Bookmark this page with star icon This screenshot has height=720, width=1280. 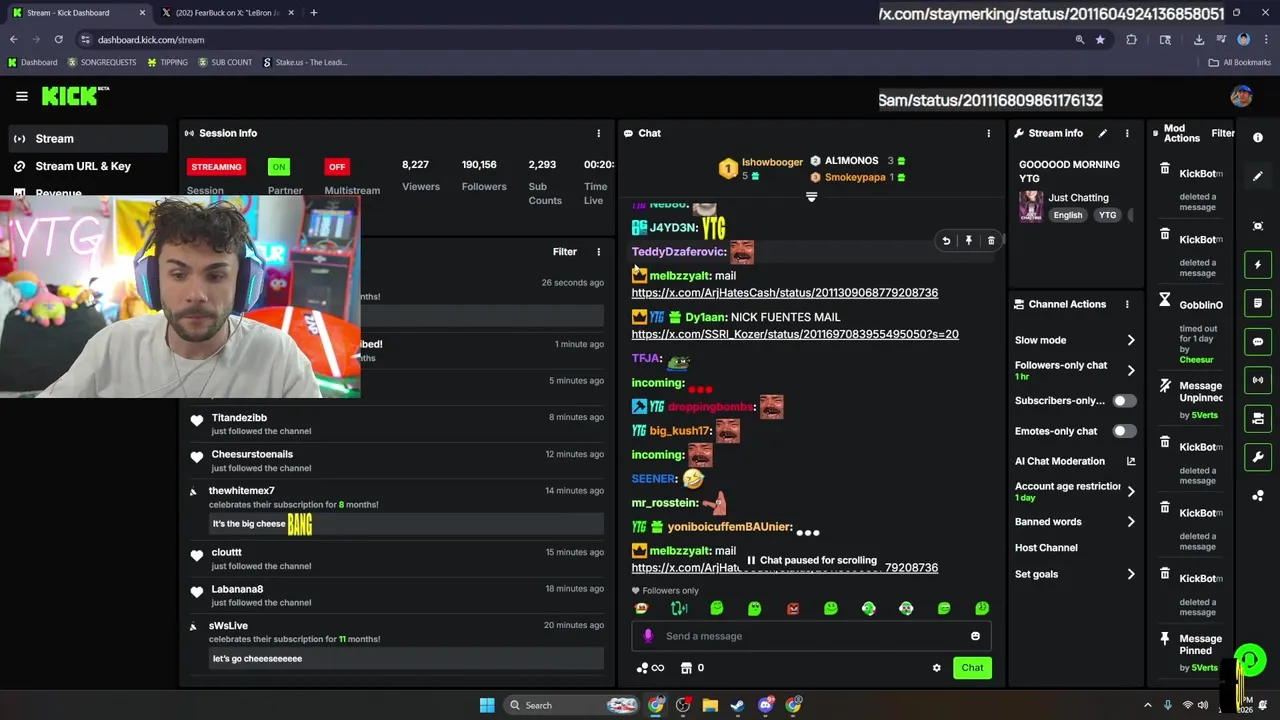1100,40
